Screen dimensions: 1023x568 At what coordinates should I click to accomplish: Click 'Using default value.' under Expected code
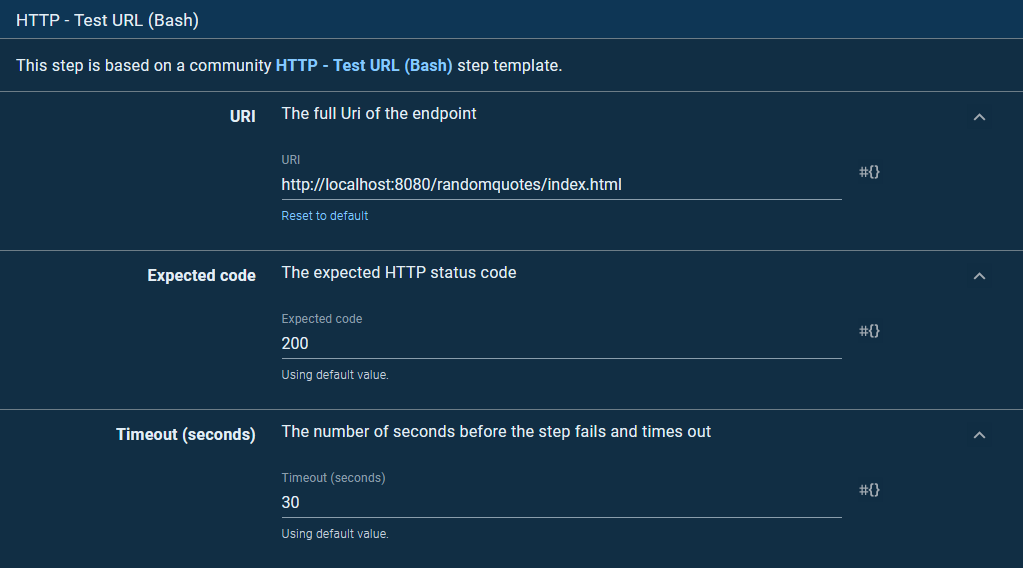click(x=335, y=375)
